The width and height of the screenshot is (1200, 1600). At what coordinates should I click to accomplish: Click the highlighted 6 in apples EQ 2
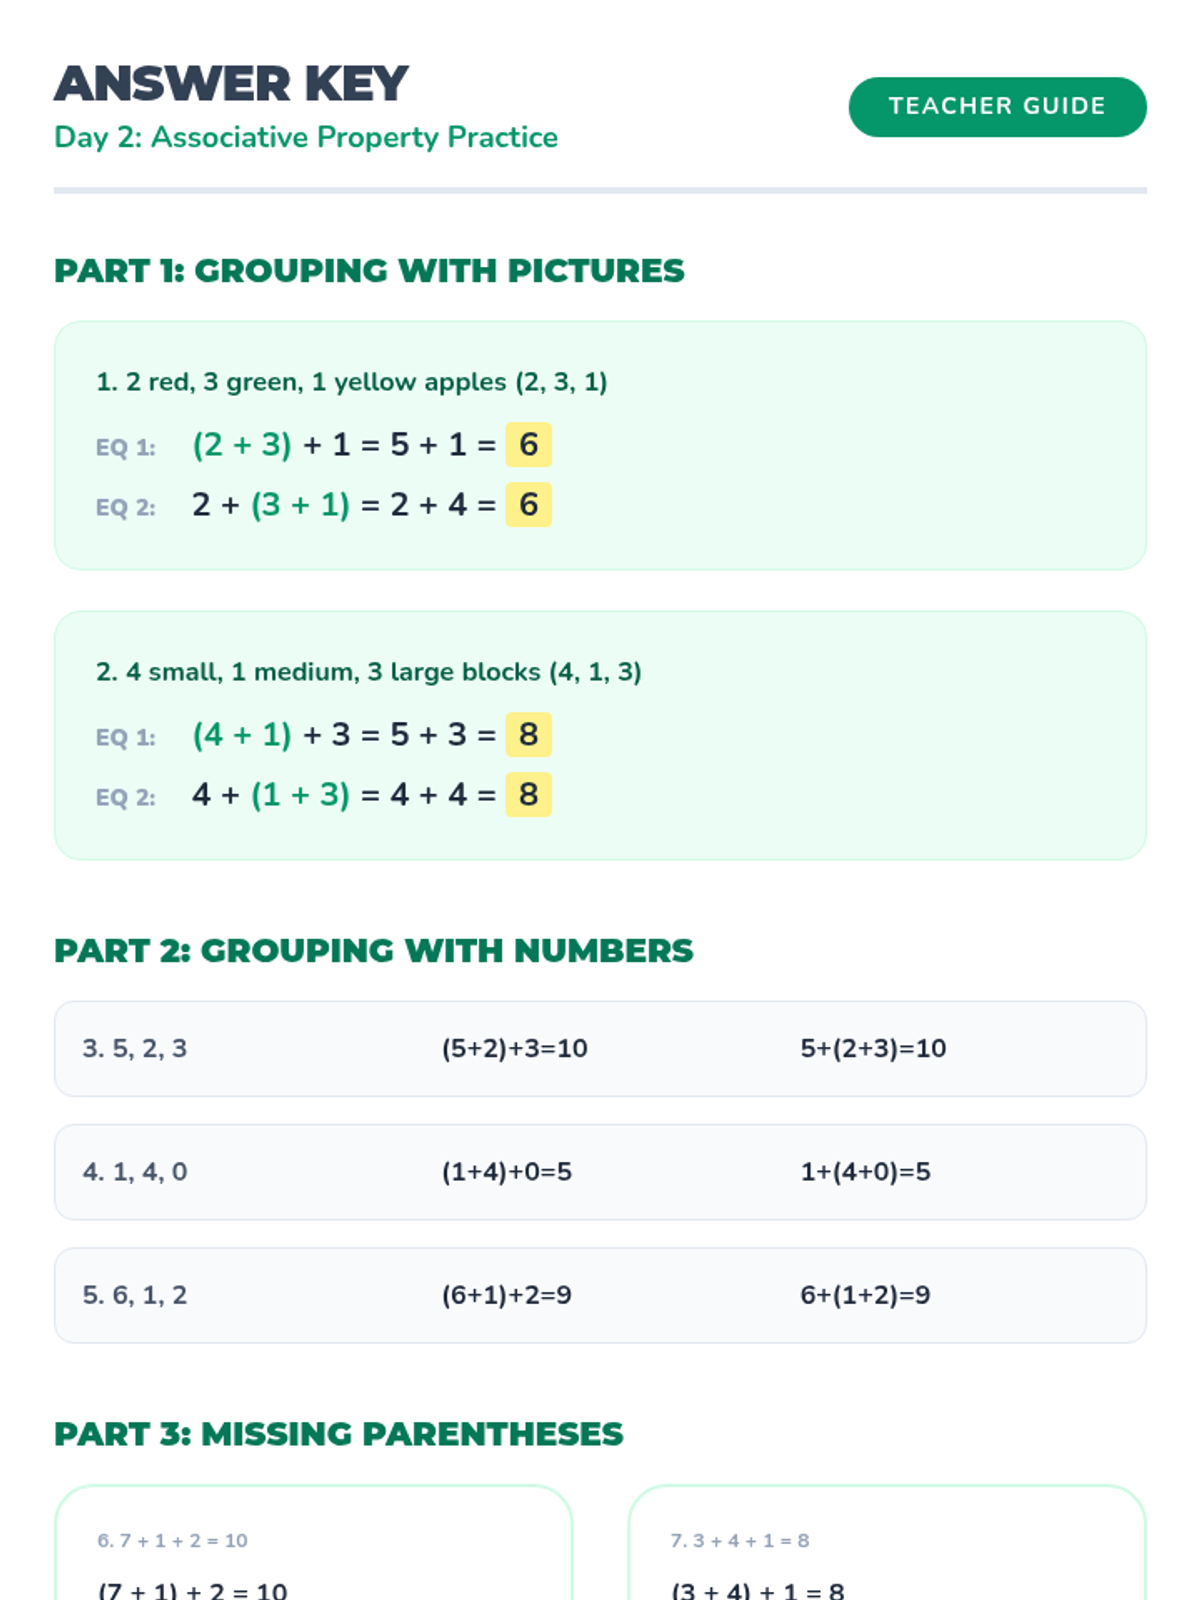[528, 504]
